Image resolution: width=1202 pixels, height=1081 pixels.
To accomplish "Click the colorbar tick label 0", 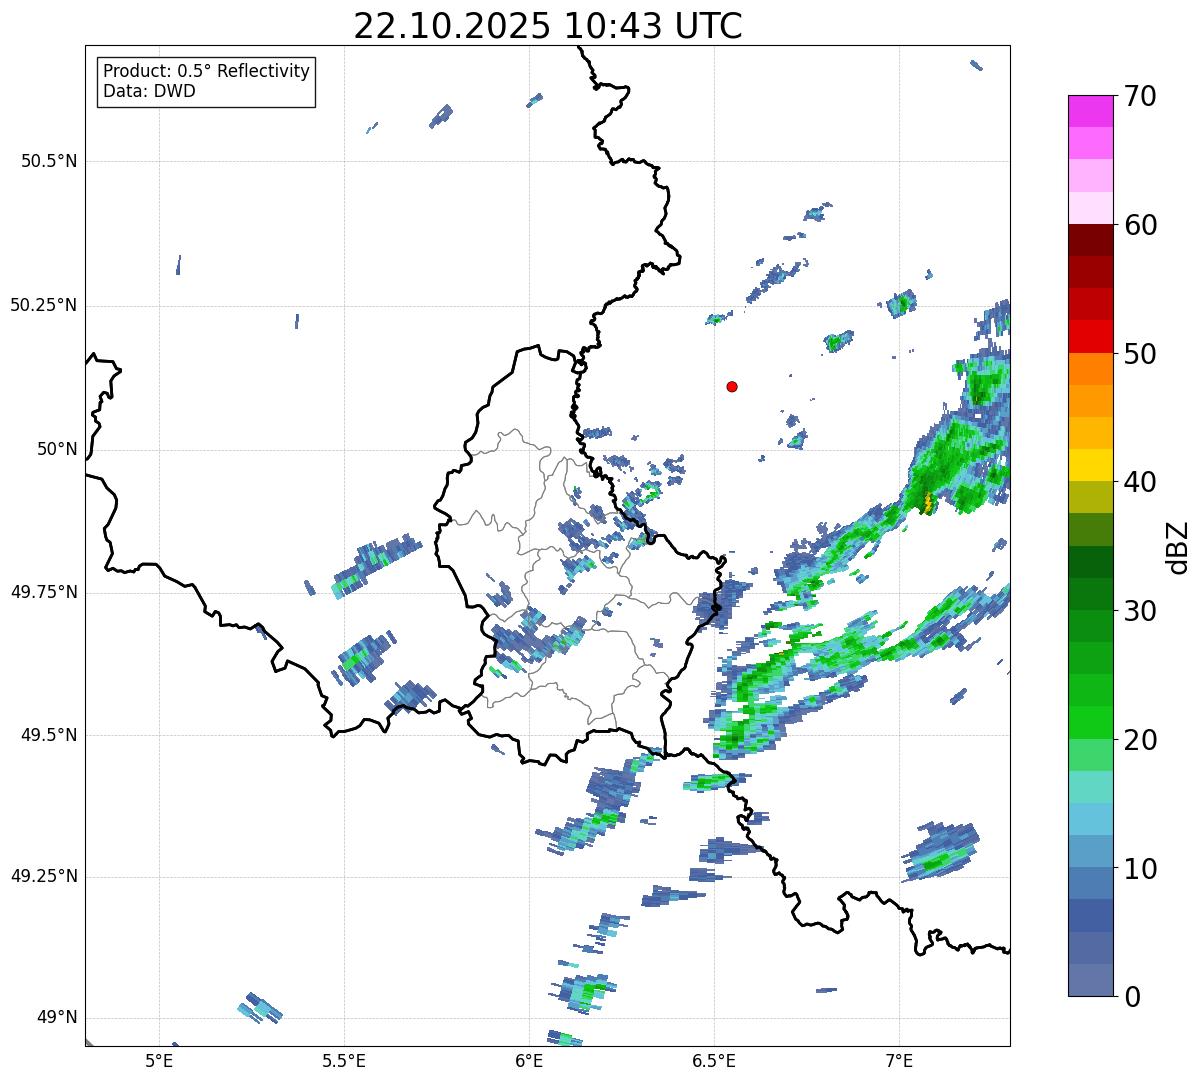I will (1132, 997).
